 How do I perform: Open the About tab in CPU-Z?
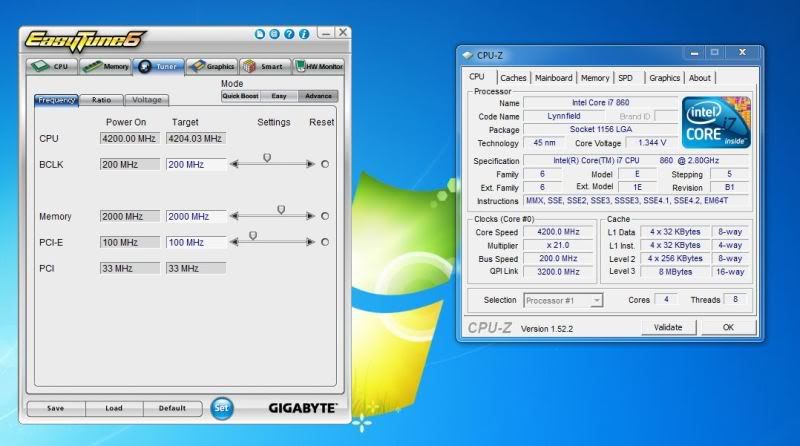click(699, 78)
